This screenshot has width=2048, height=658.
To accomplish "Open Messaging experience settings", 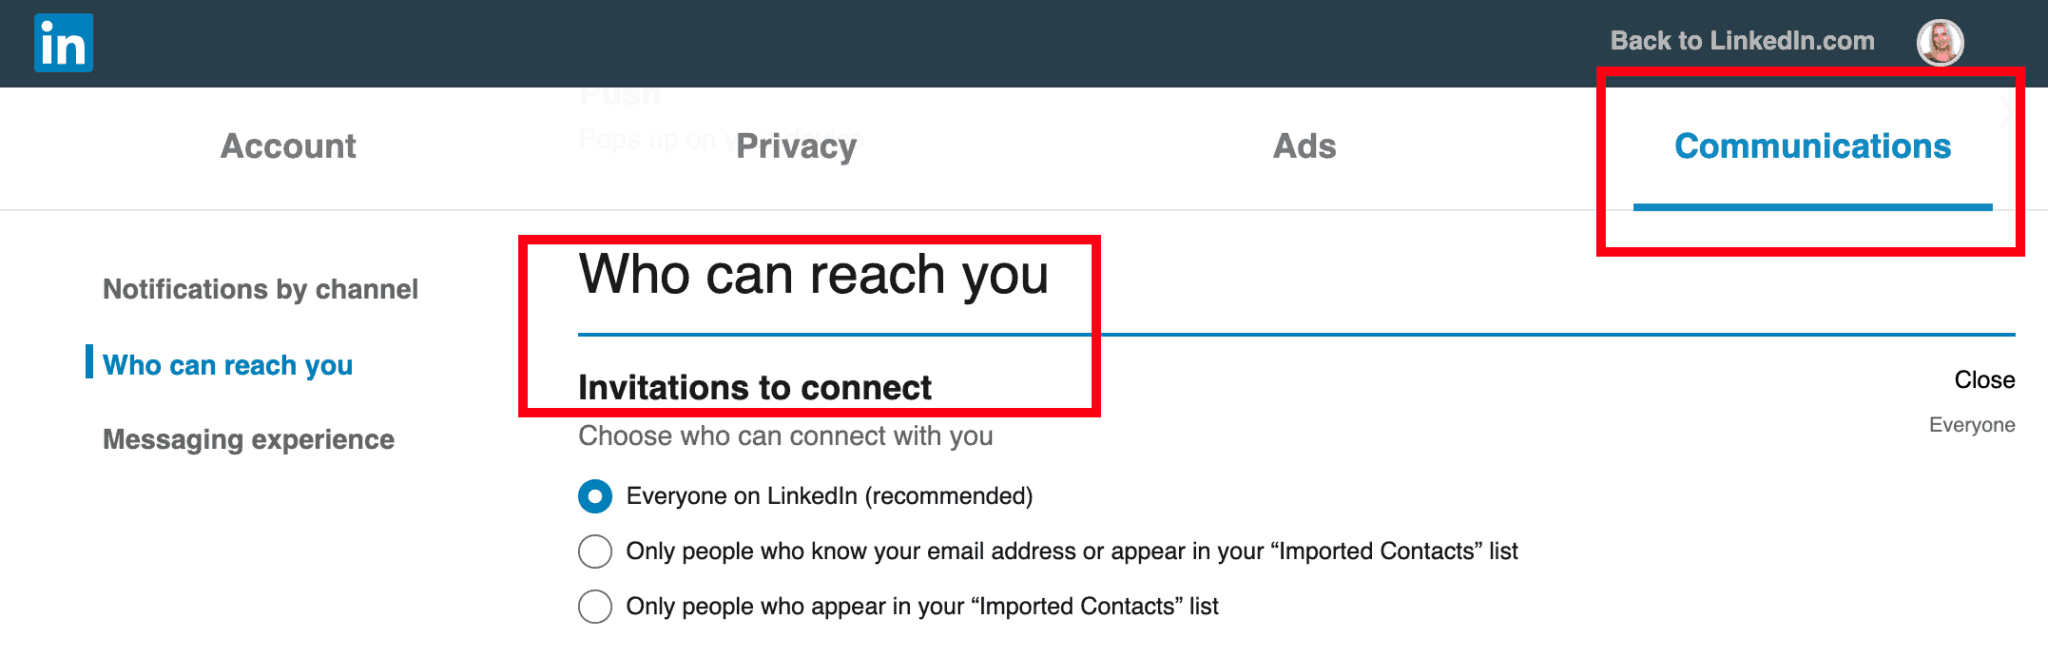I will [248, 438].
